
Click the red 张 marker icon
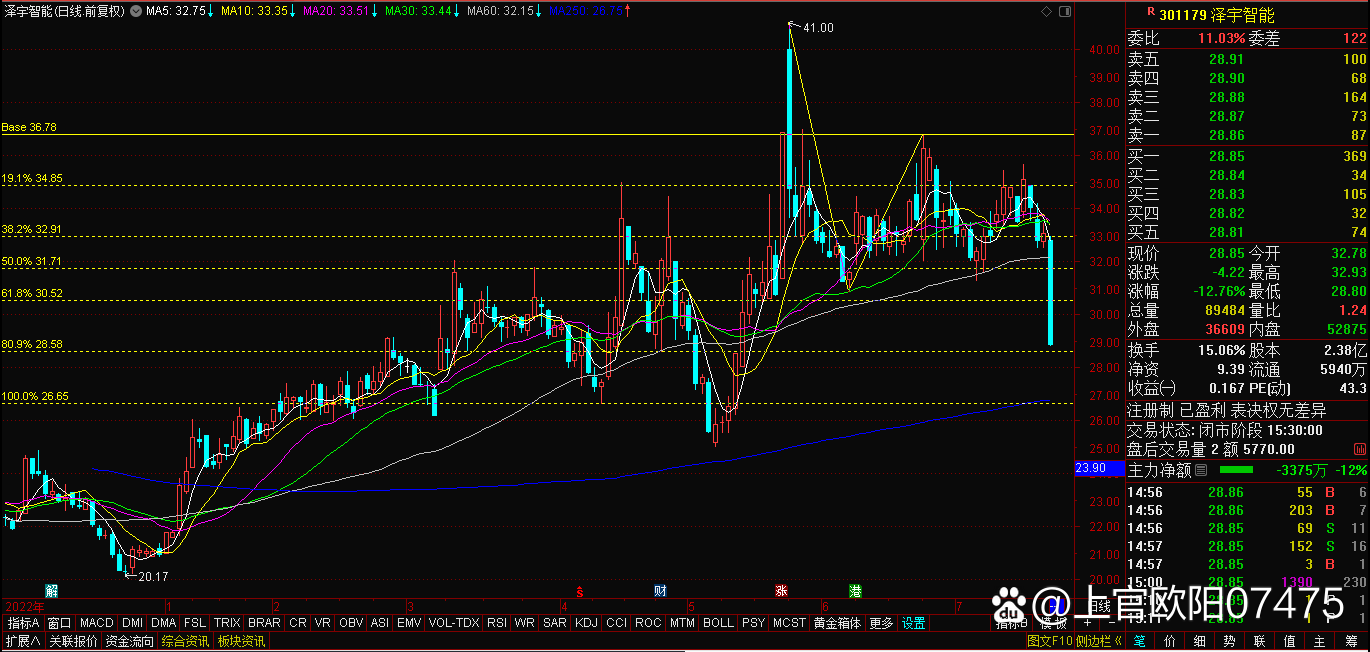780,590
